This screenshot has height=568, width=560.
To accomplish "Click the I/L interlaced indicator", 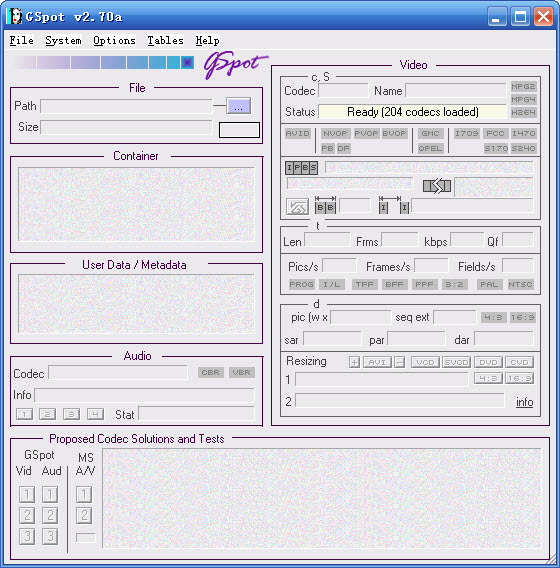I will pos(331,284).
